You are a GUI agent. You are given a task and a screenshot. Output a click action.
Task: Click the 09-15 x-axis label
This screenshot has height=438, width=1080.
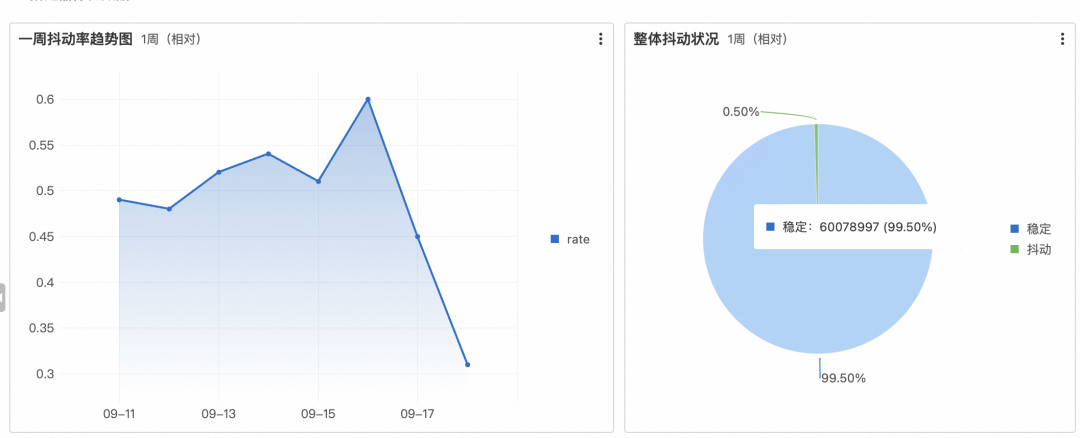pos(318,414)
